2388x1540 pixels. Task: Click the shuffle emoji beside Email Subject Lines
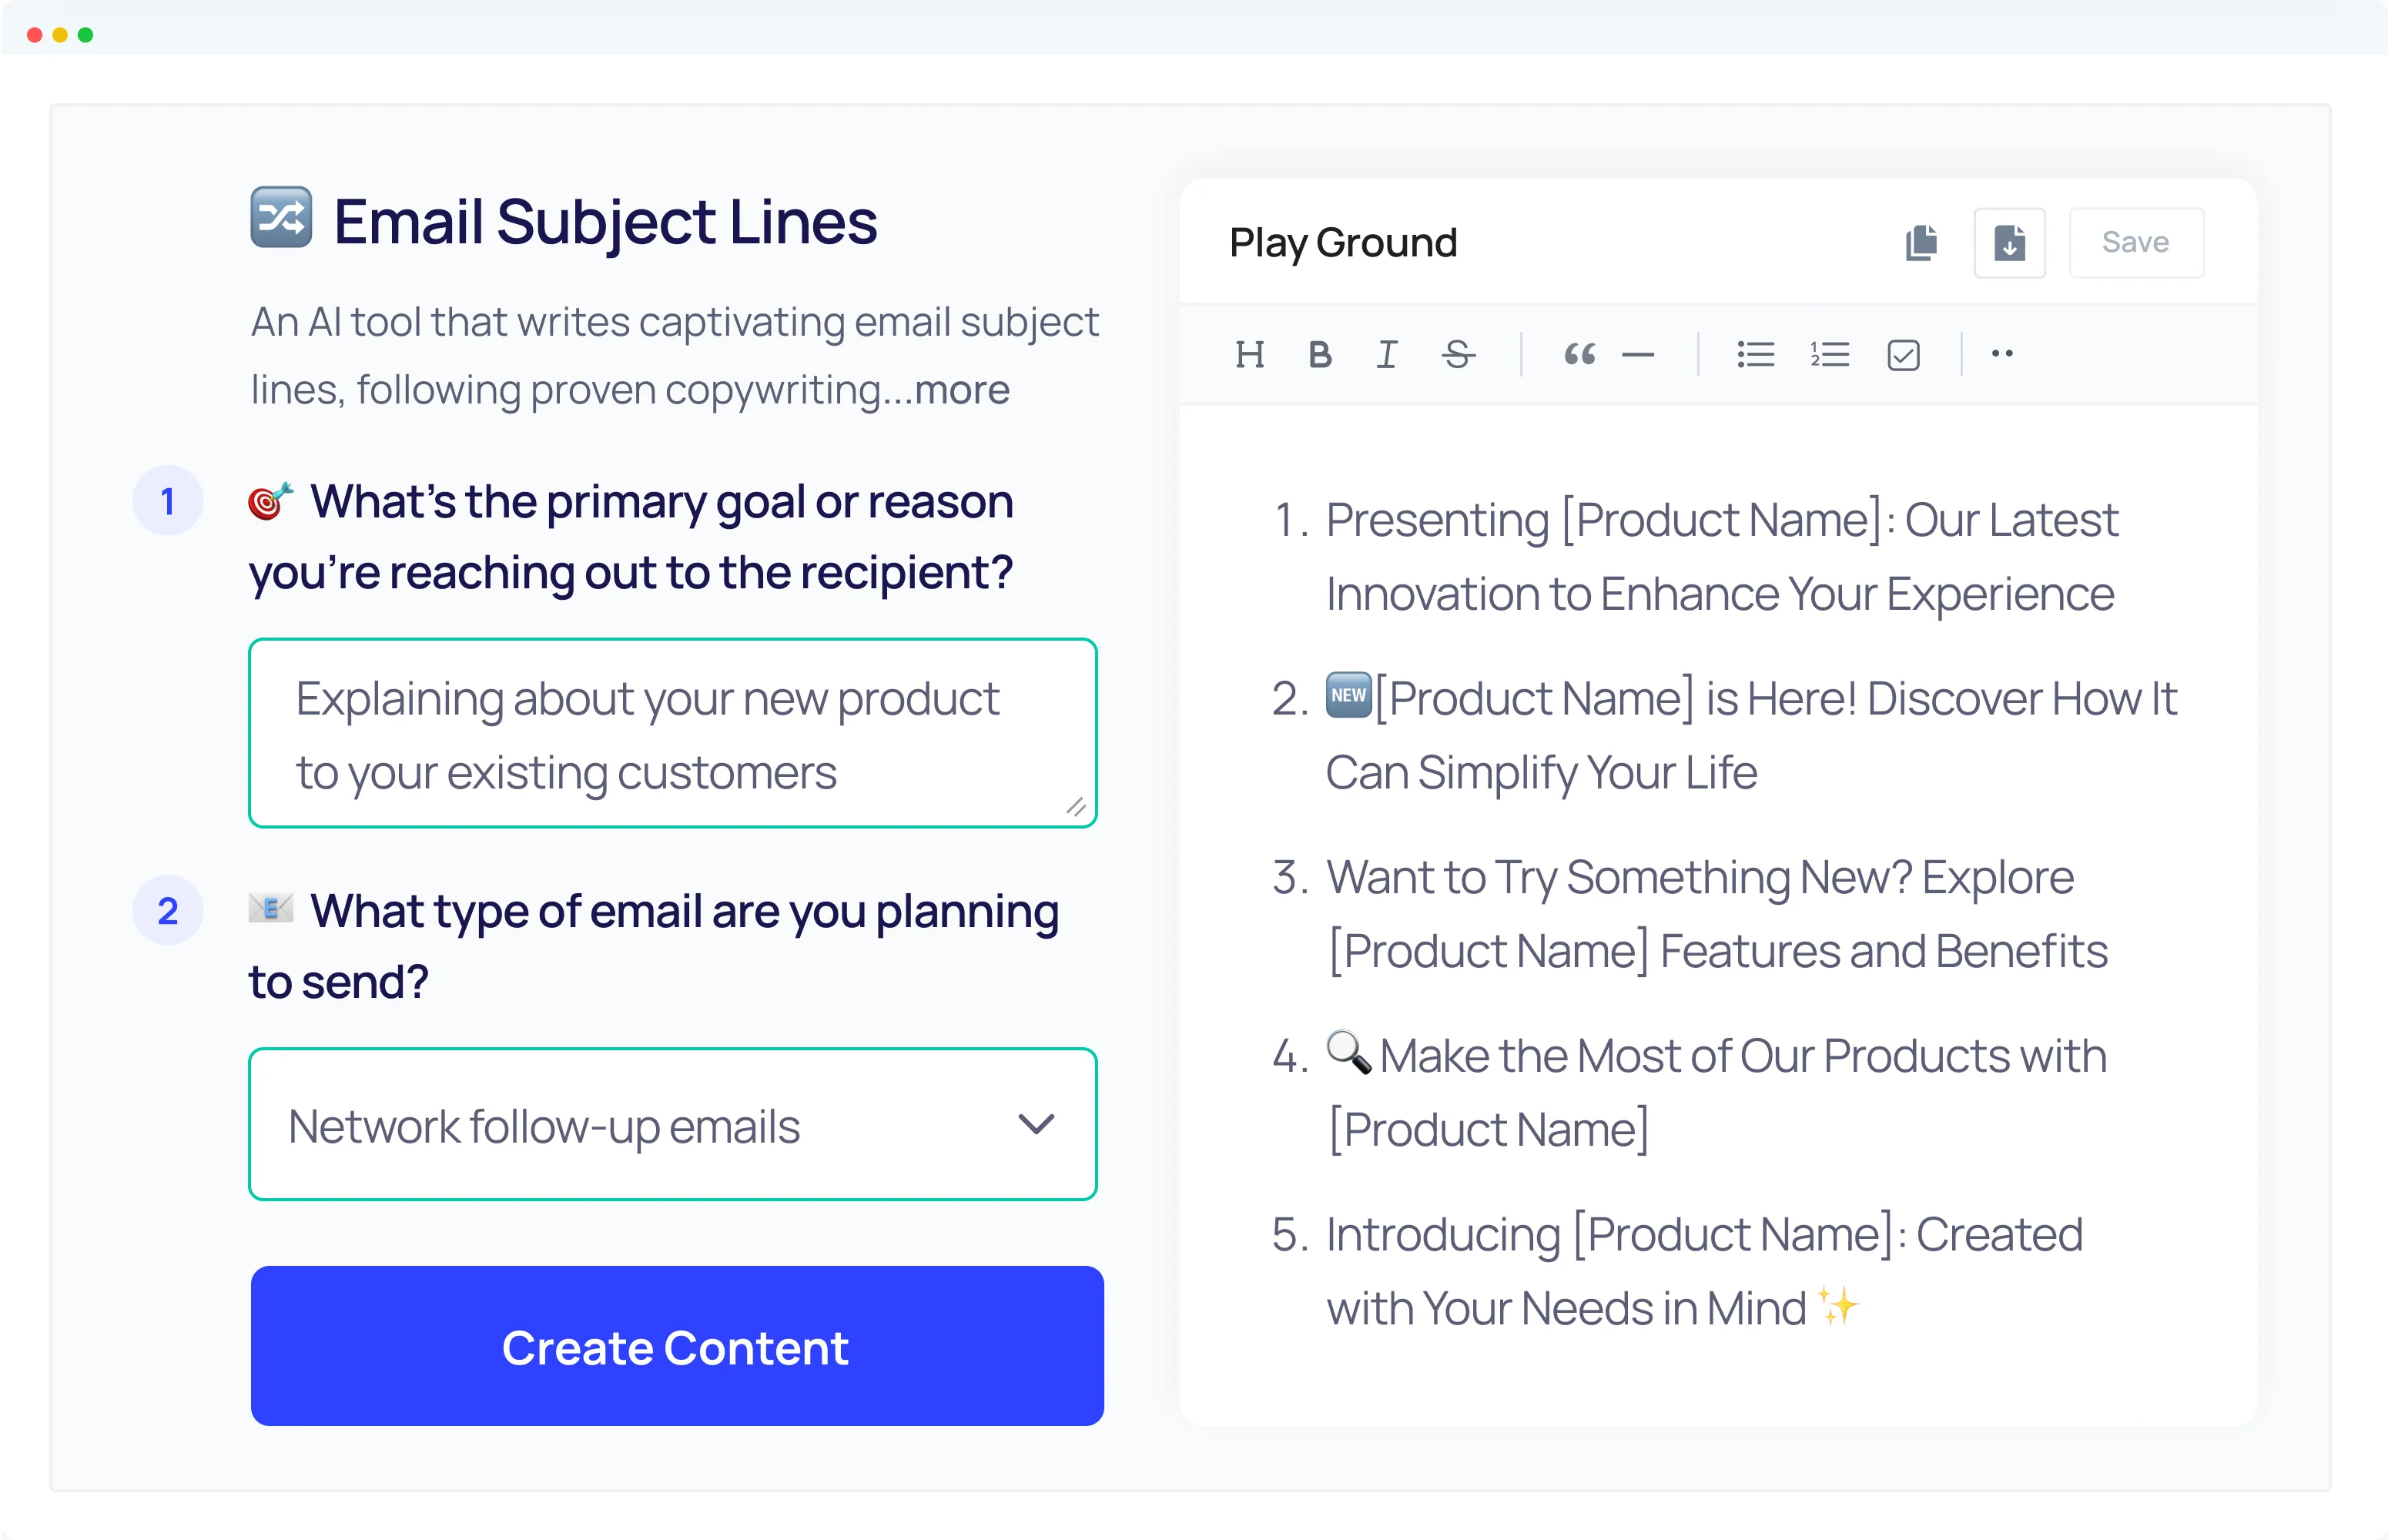[282, 218]
